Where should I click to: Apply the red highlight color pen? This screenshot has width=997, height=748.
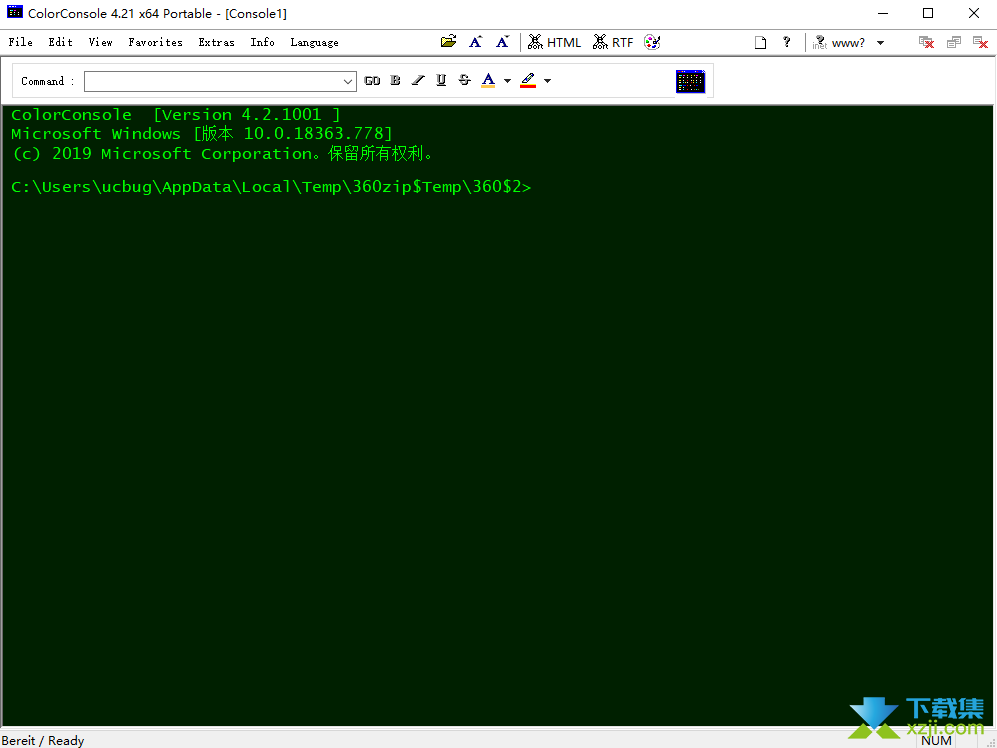[x=528, y=80]
